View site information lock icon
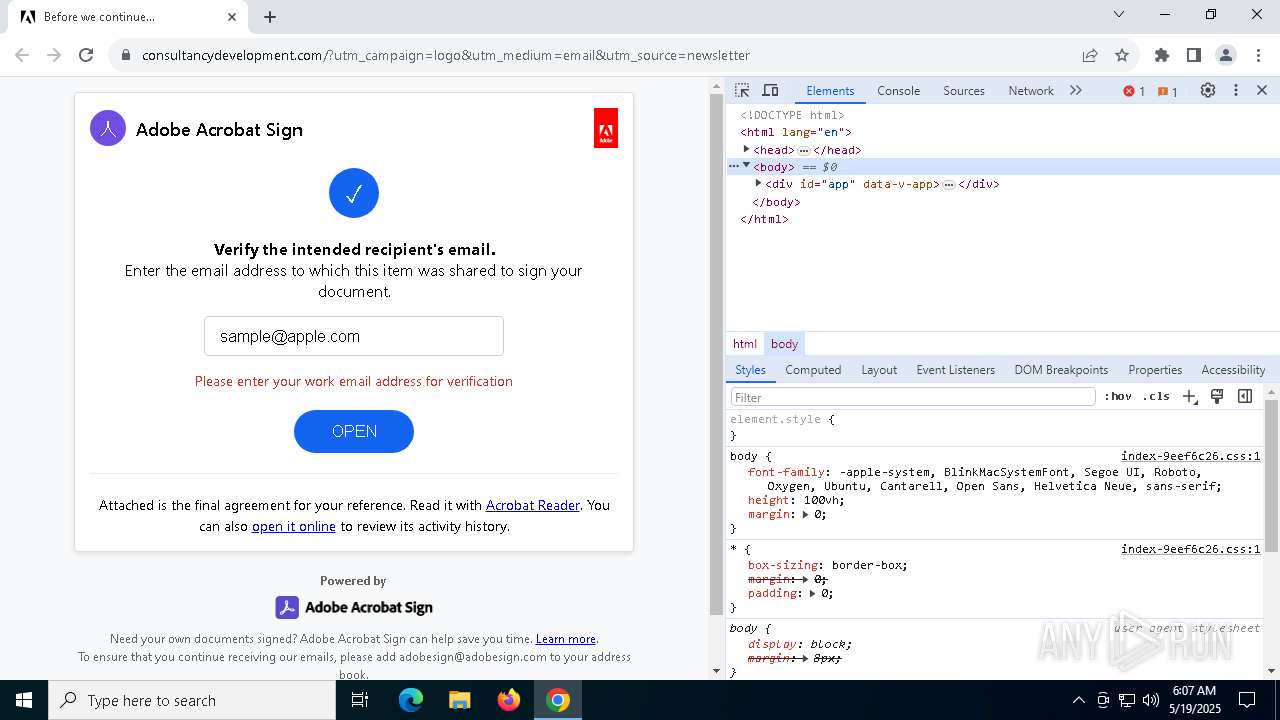1280x720 pixels. [126, 55]
